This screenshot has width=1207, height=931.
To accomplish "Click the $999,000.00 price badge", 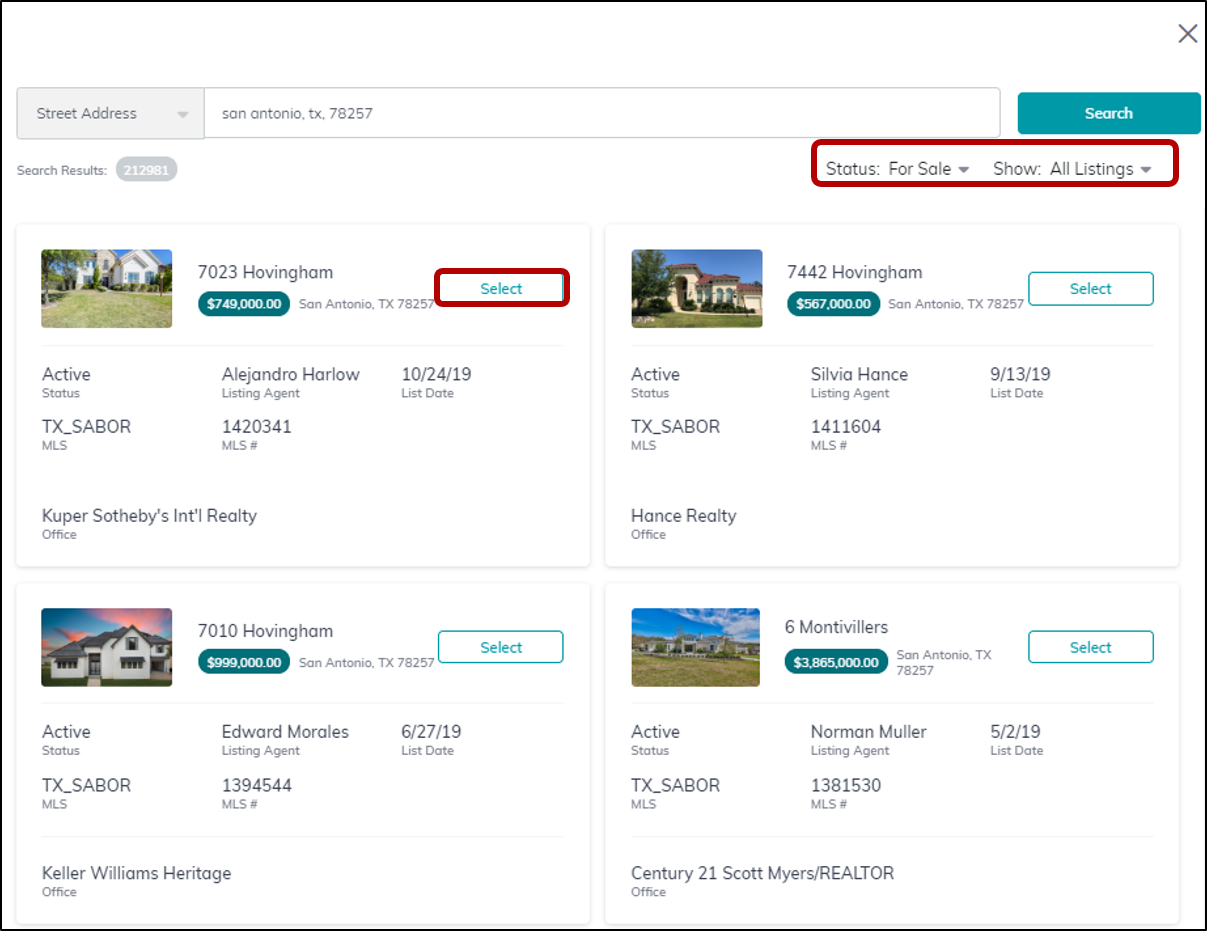I will (x=244, y=662).
